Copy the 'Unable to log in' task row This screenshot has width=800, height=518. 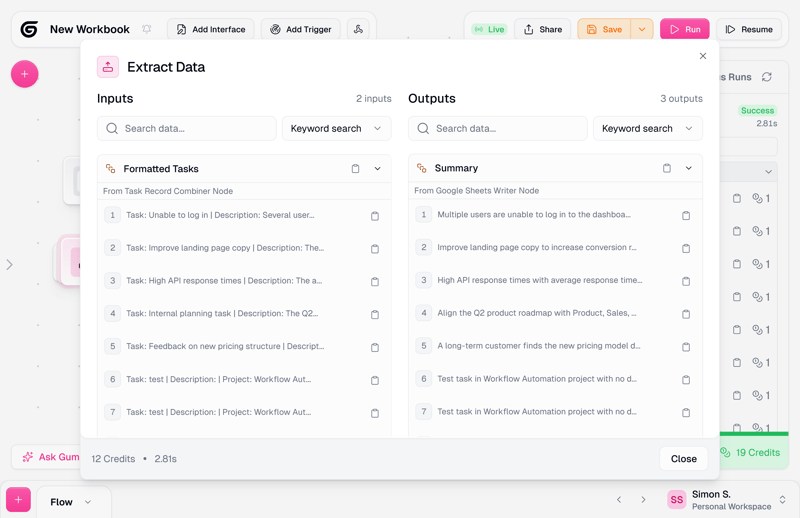pyautogui.click(x=375, y=216)
